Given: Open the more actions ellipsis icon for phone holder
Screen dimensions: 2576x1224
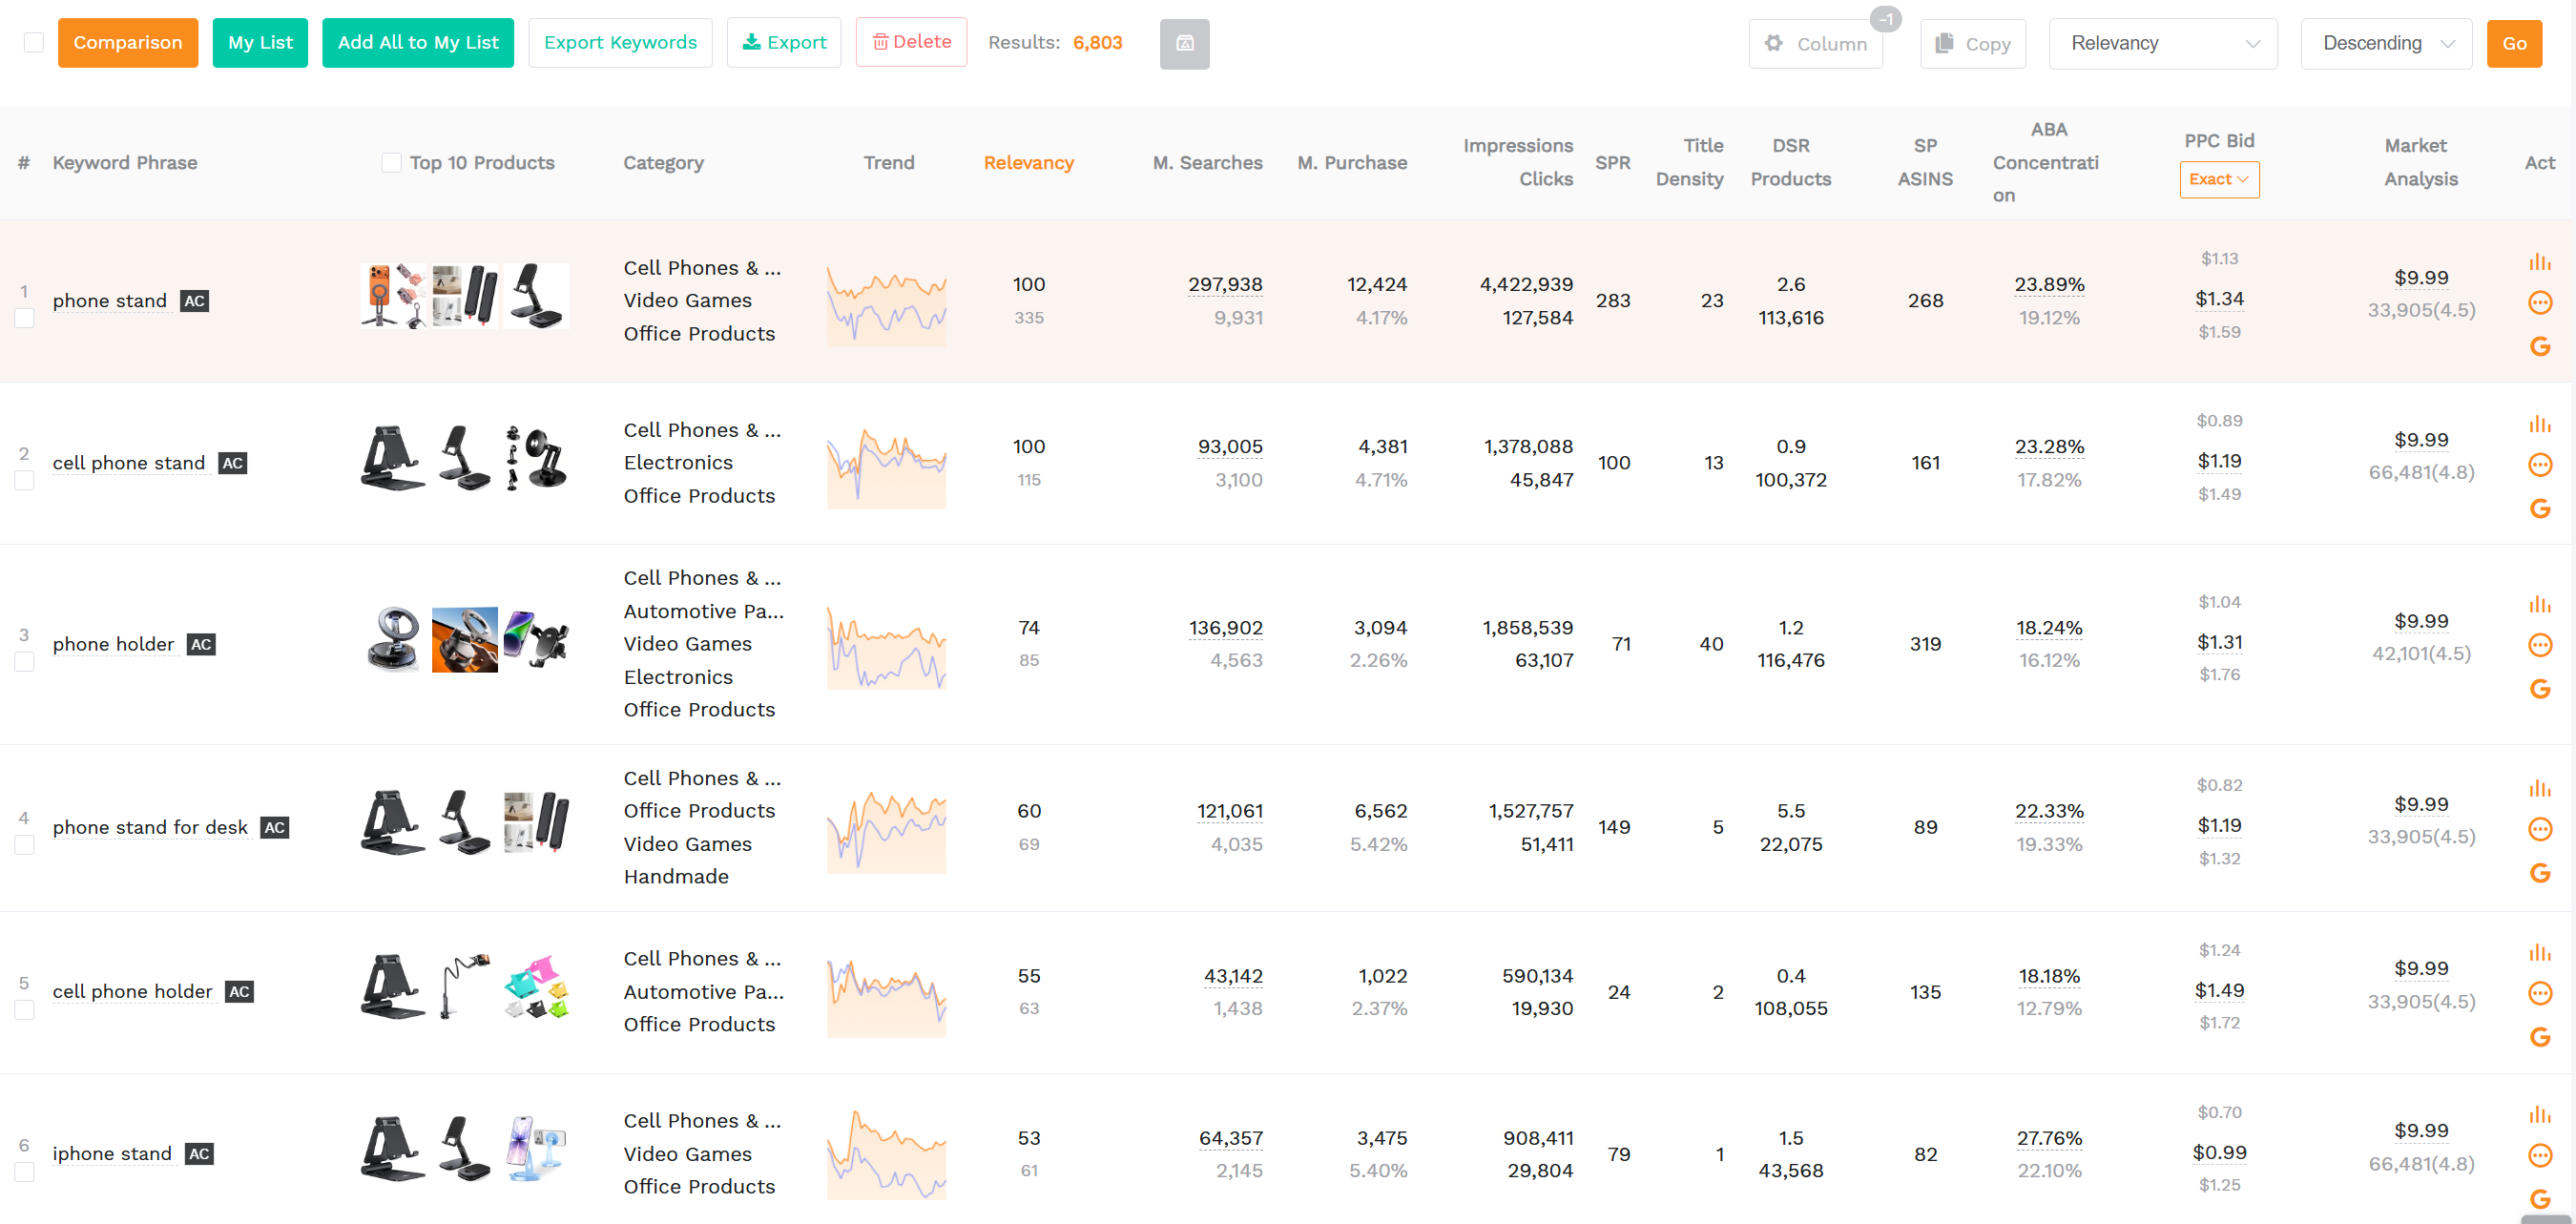Looking at the screenshot, I should (x=2541, y=645).
